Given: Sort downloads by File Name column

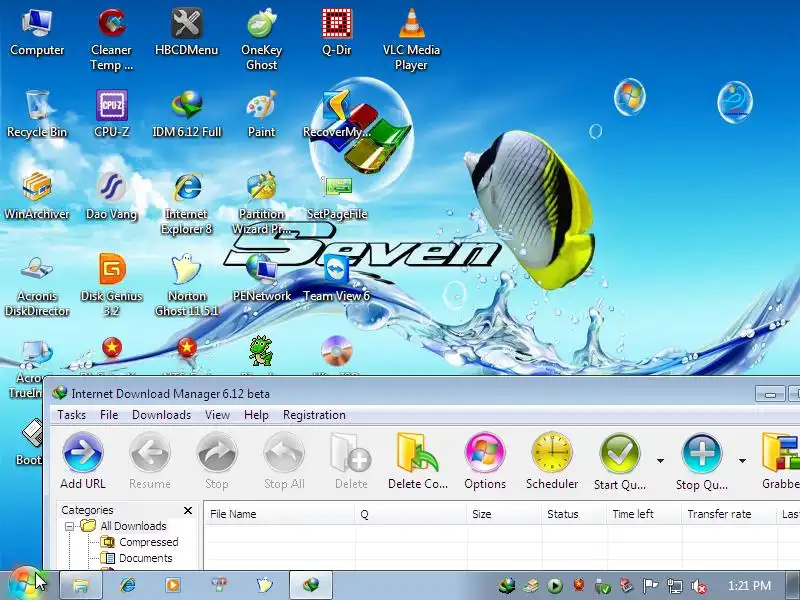Looking at the screenshot, I should [x=279, y=514].
